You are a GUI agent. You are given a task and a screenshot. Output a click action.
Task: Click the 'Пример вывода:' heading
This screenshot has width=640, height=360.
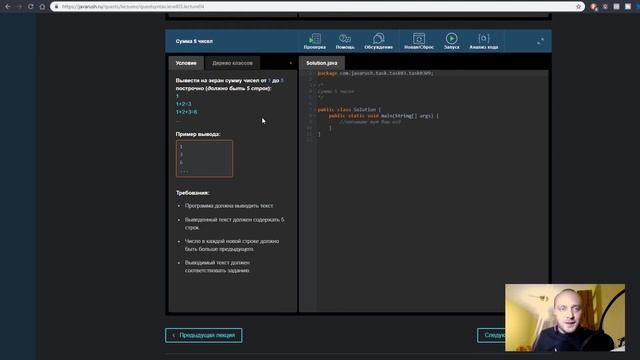[x=198, y=134]
